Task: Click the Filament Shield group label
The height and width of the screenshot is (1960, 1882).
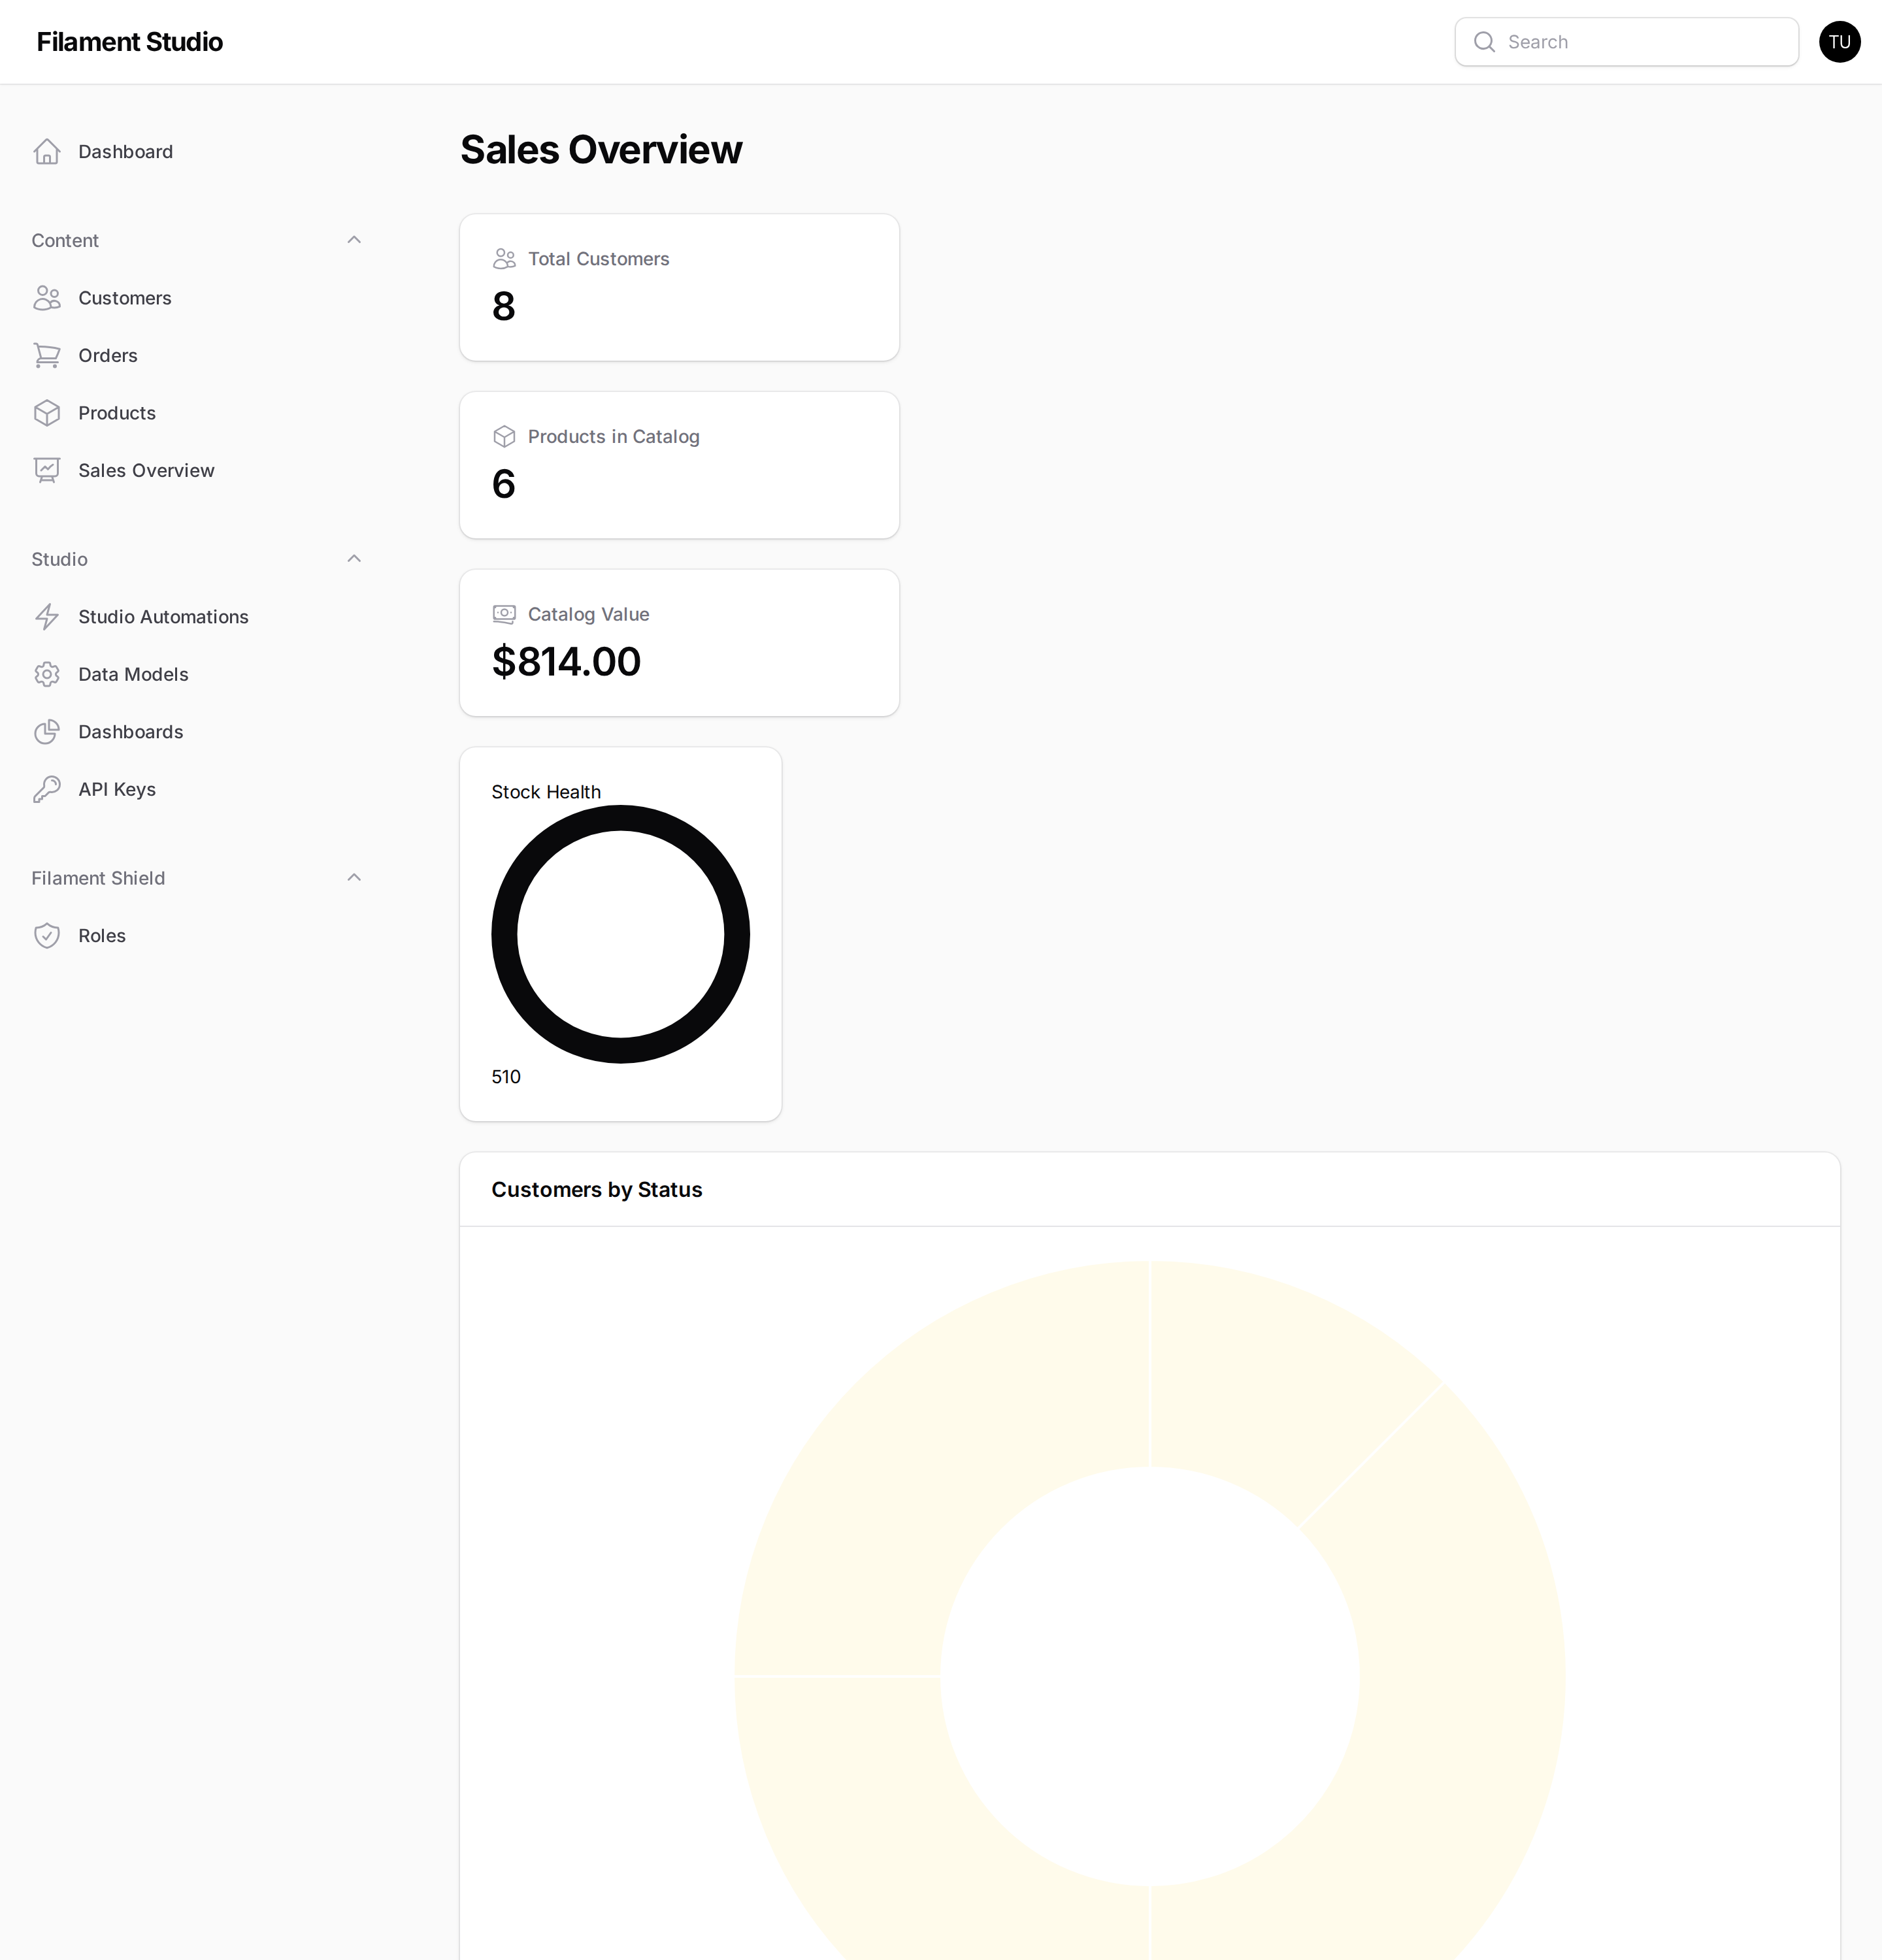Action: [98, 879]
